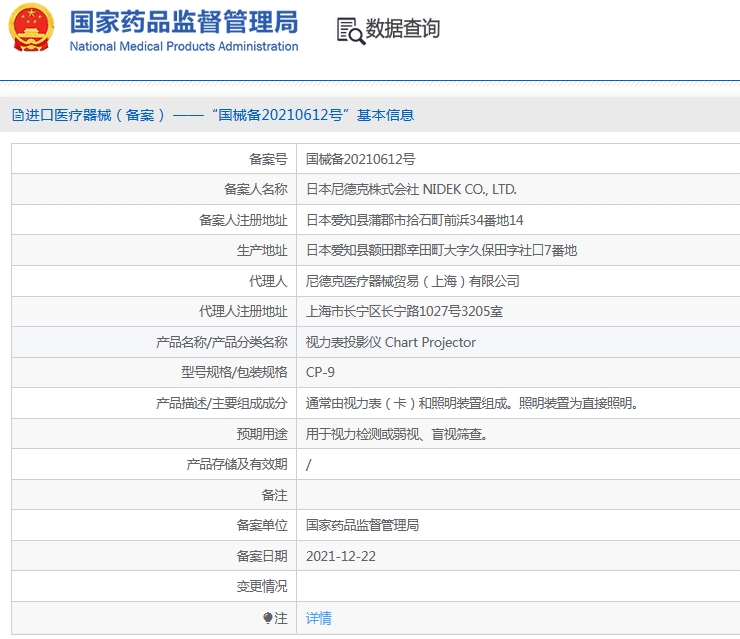Click the 备案号 row label

pyautogui.click(x=268, y=159)
